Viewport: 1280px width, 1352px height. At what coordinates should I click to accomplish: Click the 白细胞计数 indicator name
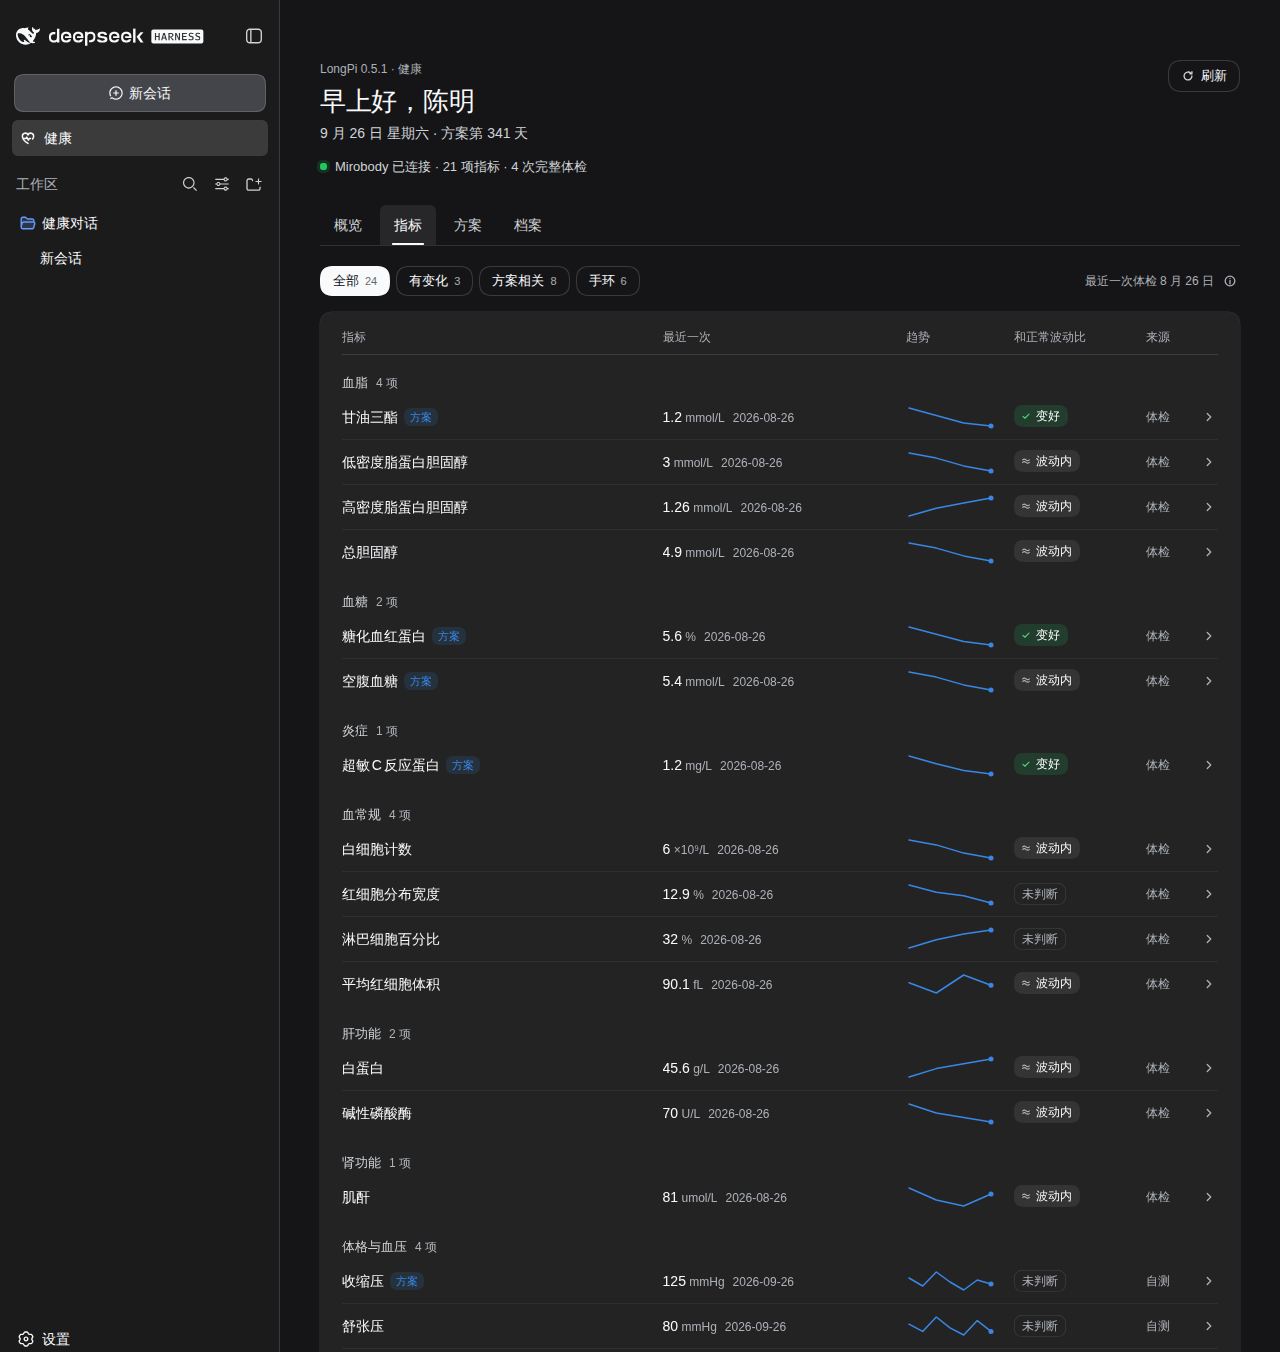tap(377, 849)
